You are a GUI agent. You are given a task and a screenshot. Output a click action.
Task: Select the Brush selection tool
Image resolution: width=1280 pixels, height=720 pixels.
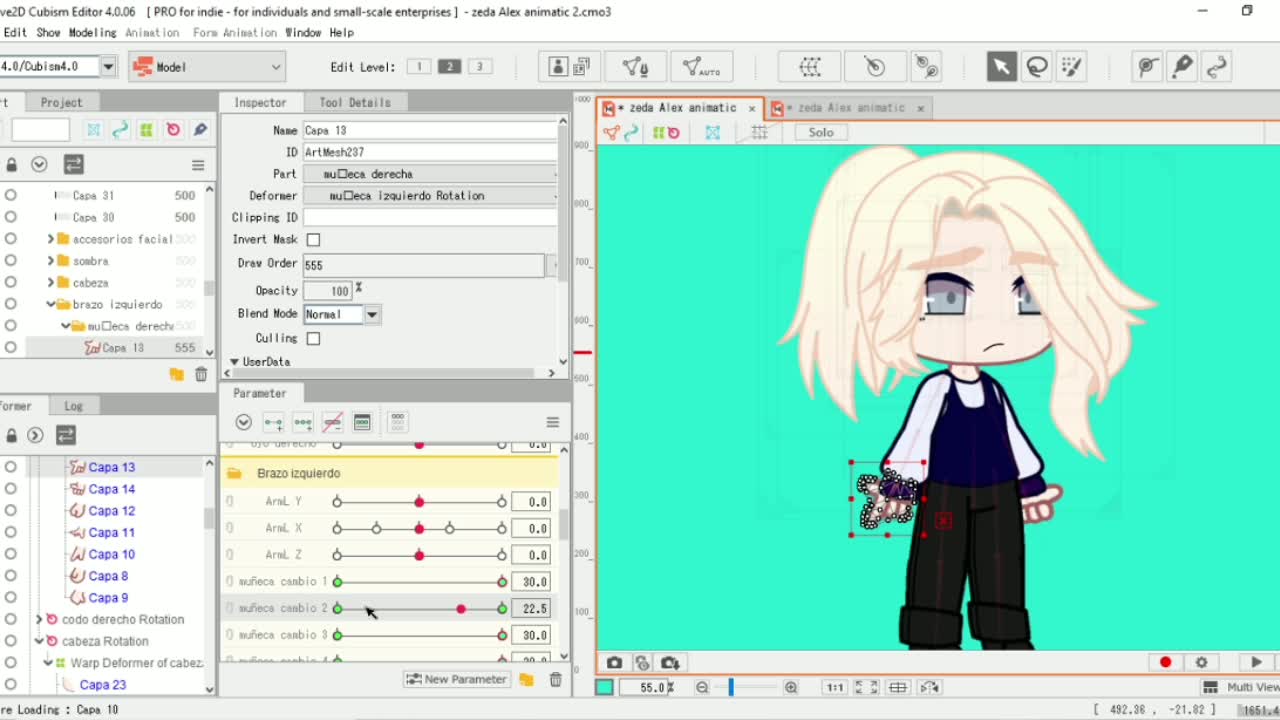pyautogui.click(x=1072, y=67)
